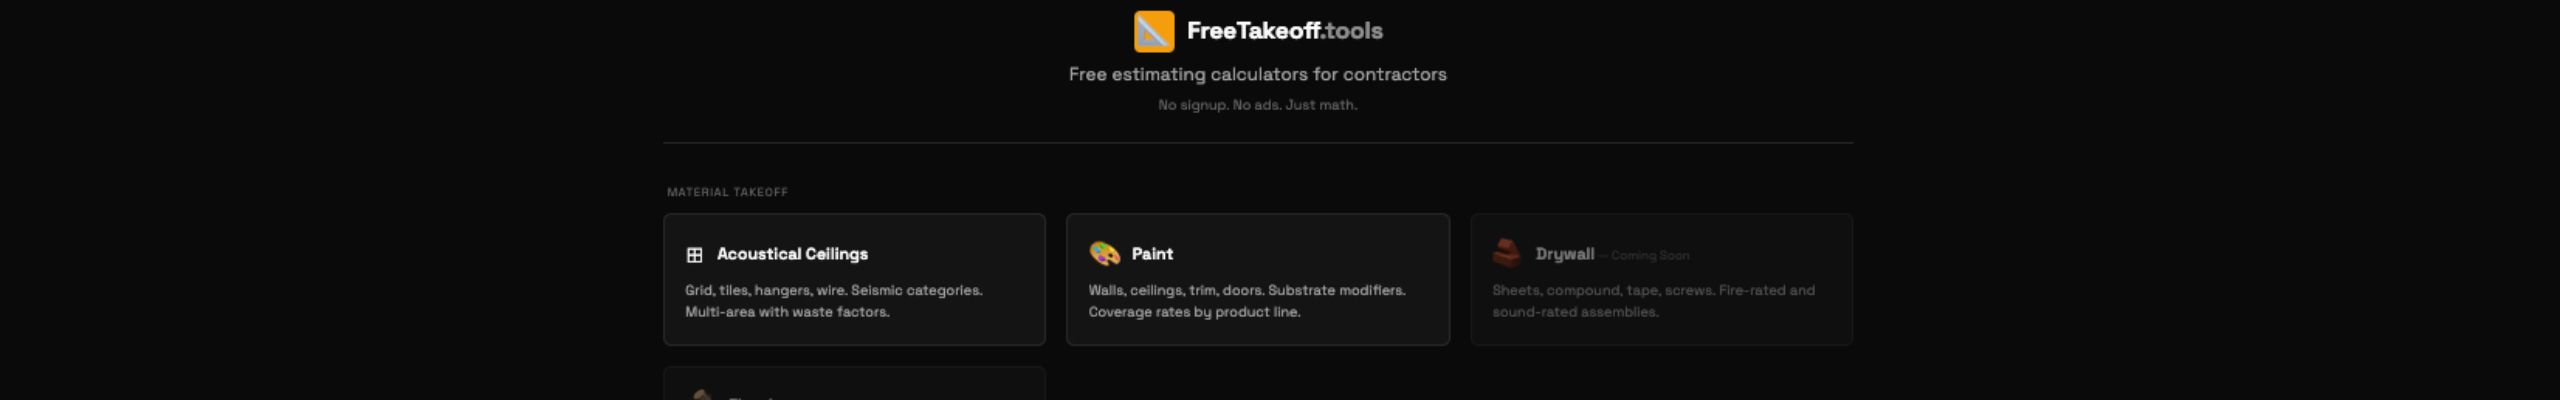This screenshot has width=2560, height=400.
Task: Select the Drywall card title
Action: click(x=1564, y=254)
